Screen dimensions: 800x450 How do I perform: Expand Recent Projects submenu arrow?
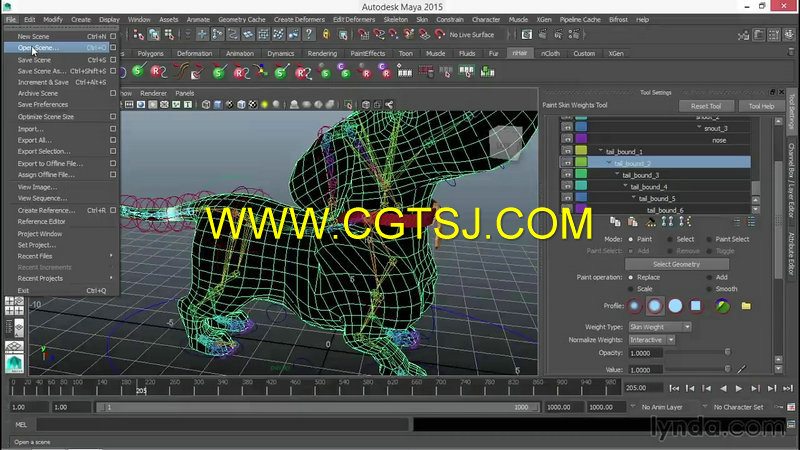point(111,278)
